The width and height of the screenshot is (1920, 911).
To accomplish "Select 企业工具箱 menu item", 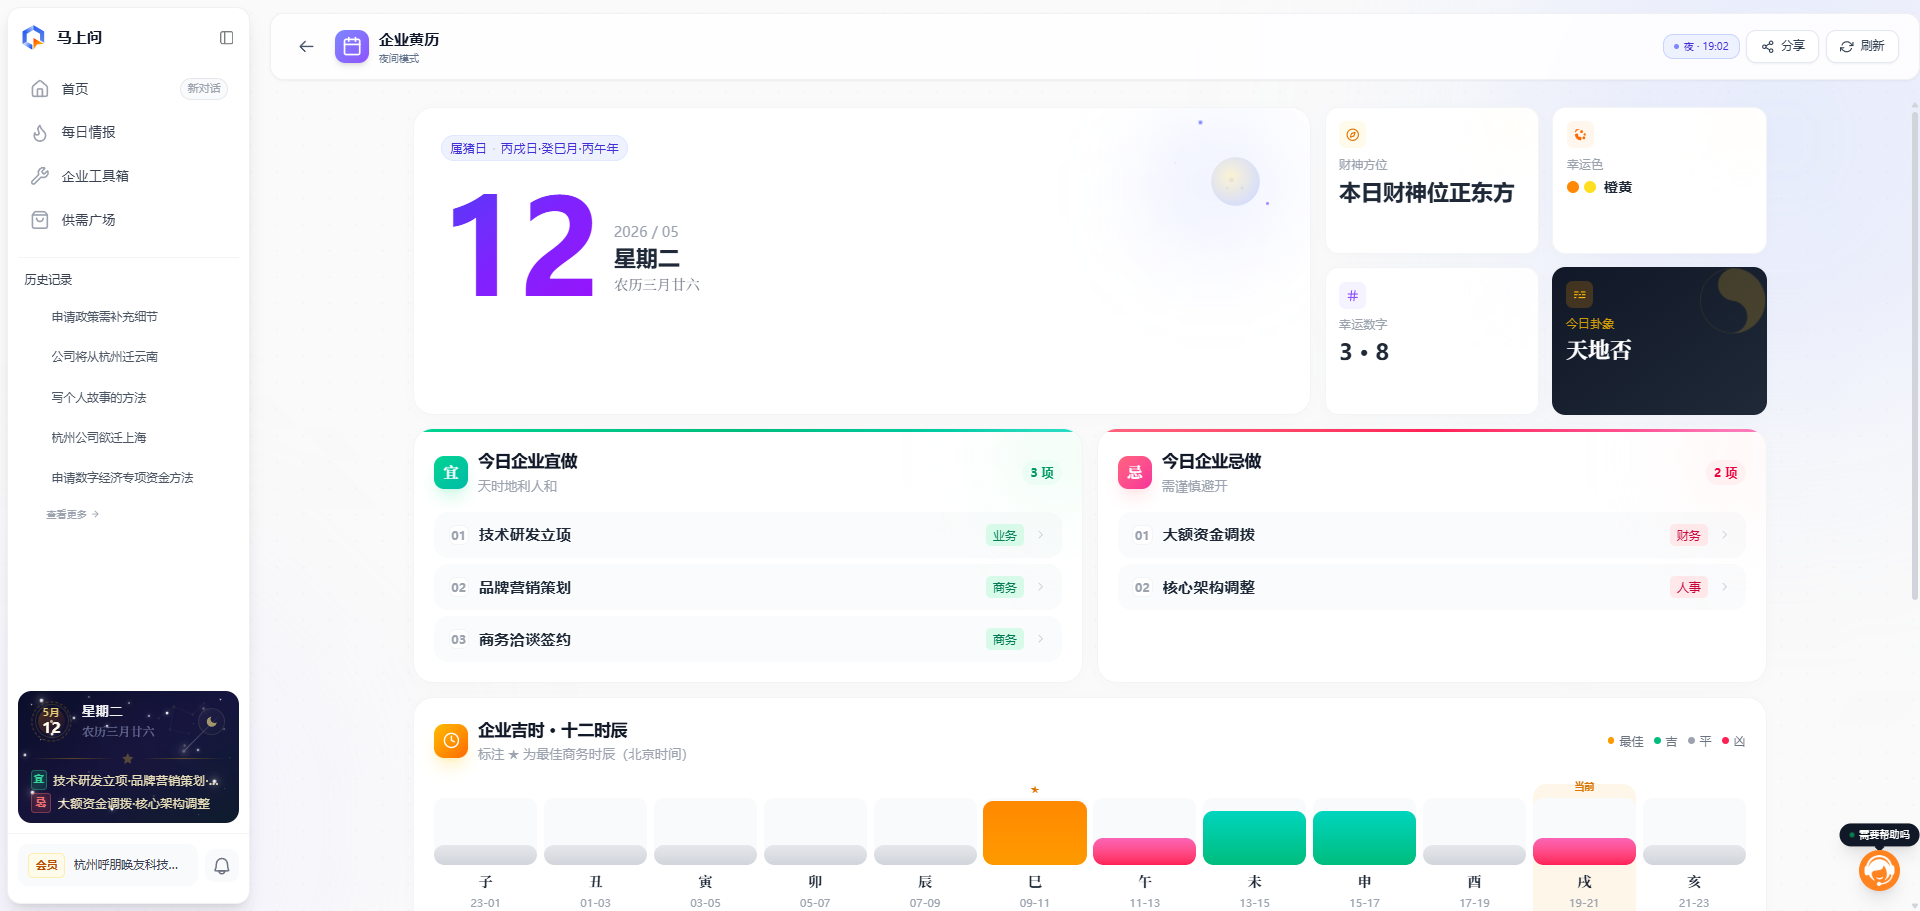I will (x=128, y=176).
